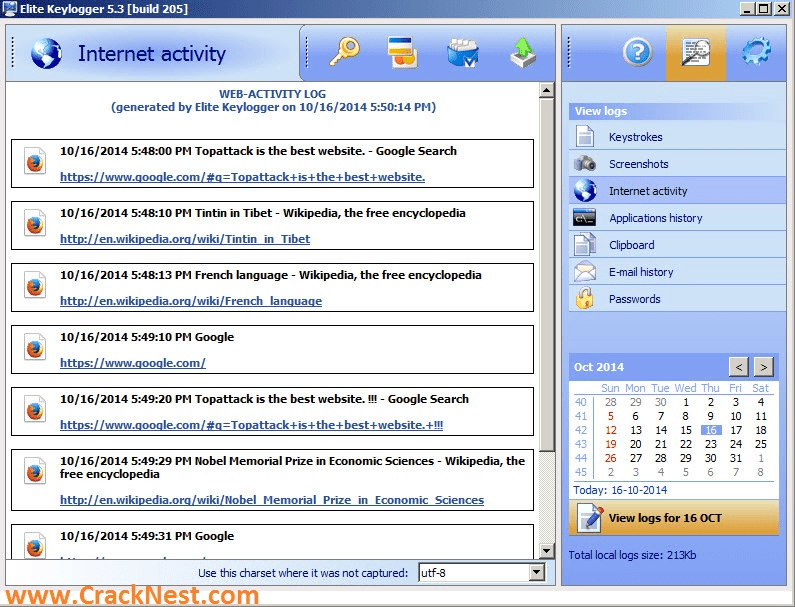Viewport: 795px width, 607px height.
Task: Click the credit card toolbar icon
Action: point(403,52)
